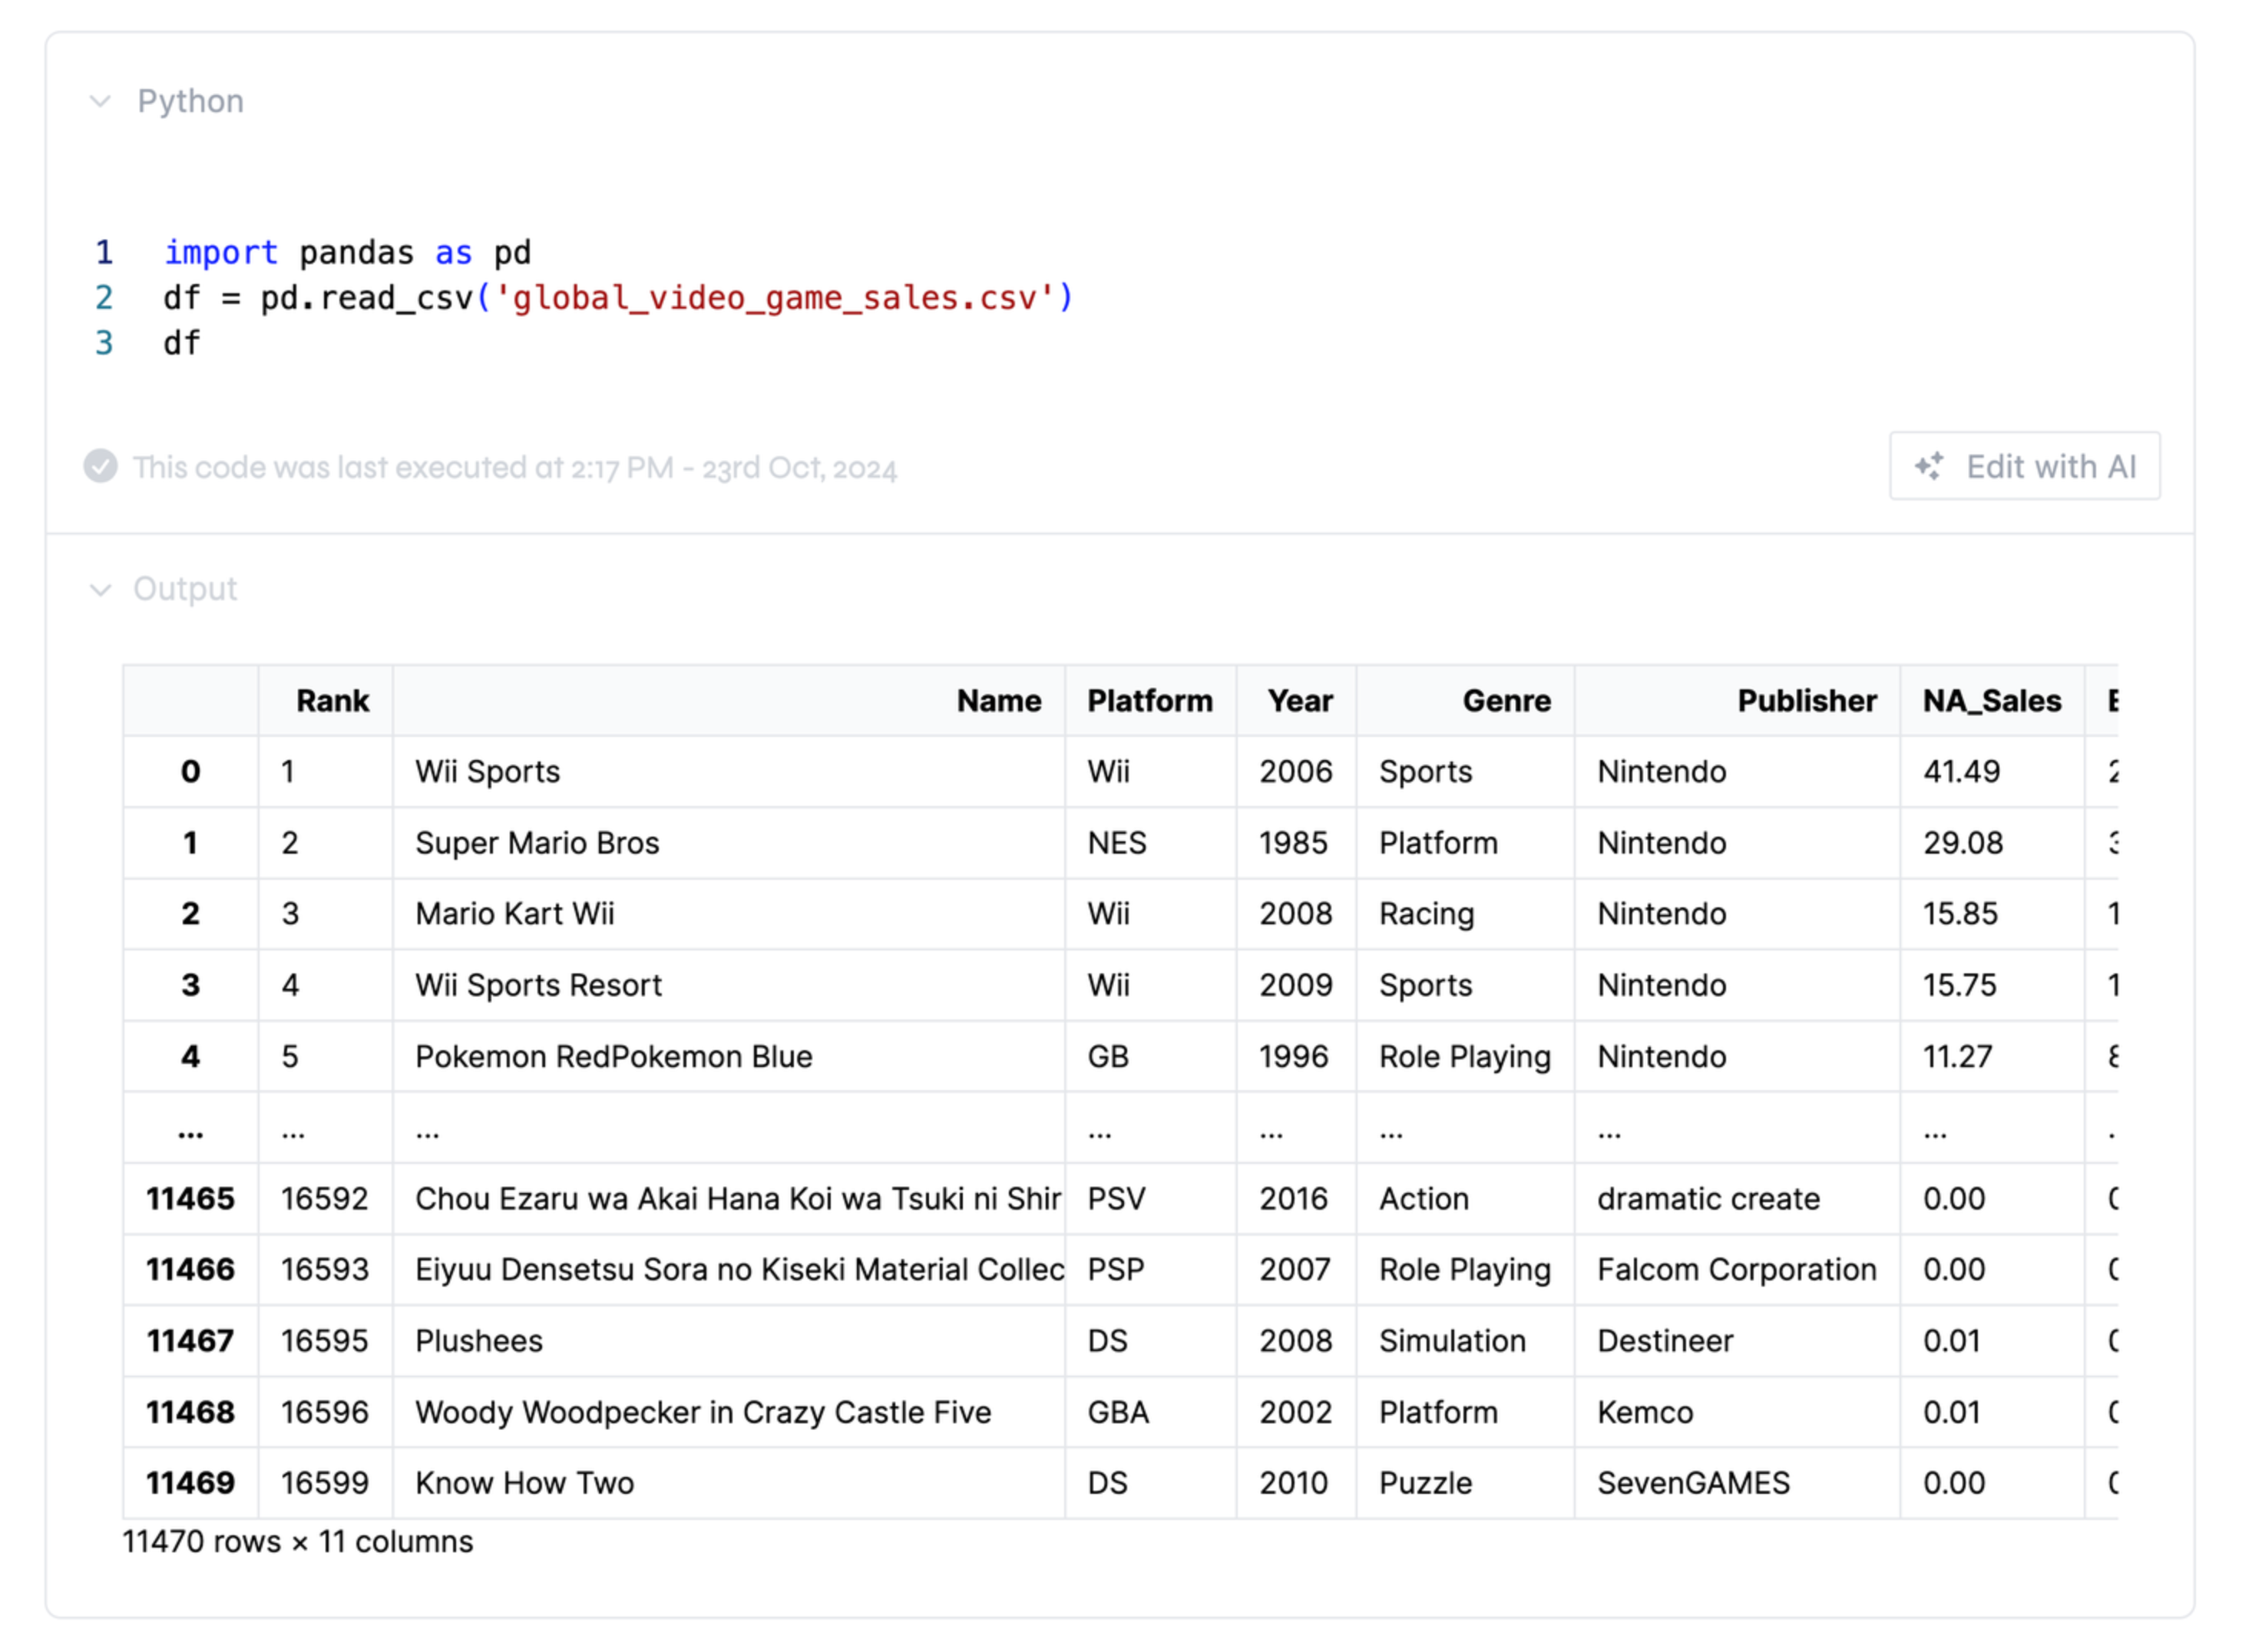Click the 11470 rows × 11 columns label
Viewport: 2242px width, 1652px height.
click(297, 1541)
